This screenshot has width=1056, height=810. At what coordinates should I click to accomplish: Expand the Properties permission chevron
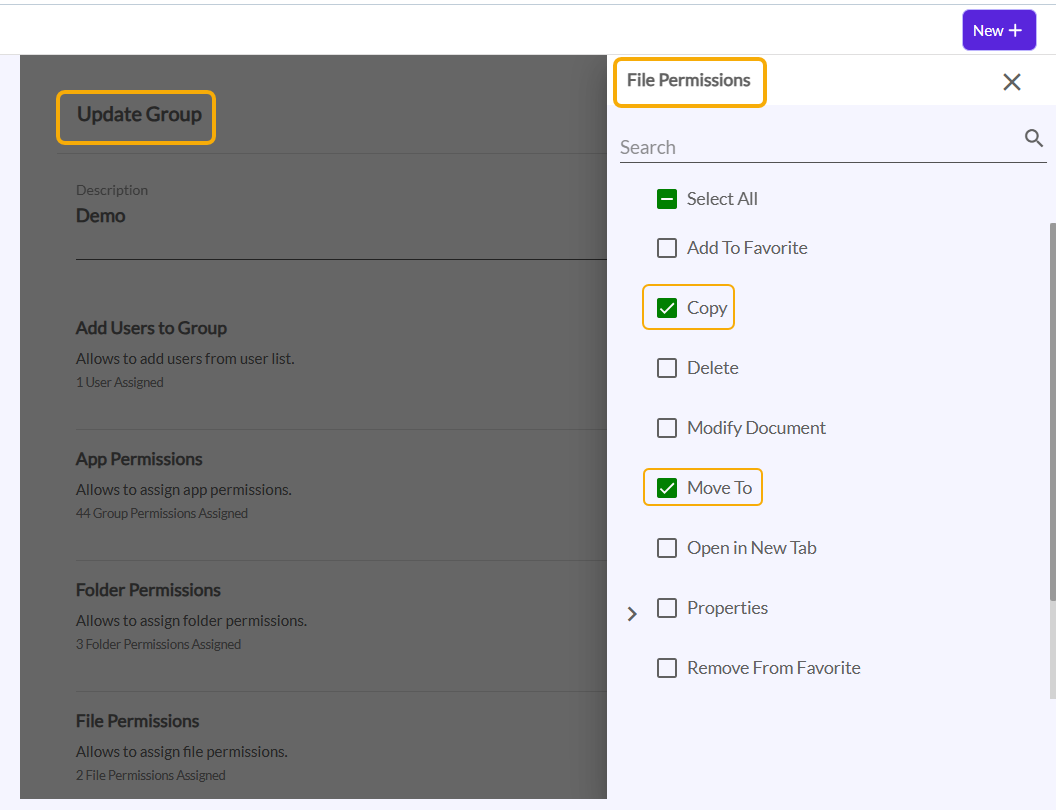632,613
